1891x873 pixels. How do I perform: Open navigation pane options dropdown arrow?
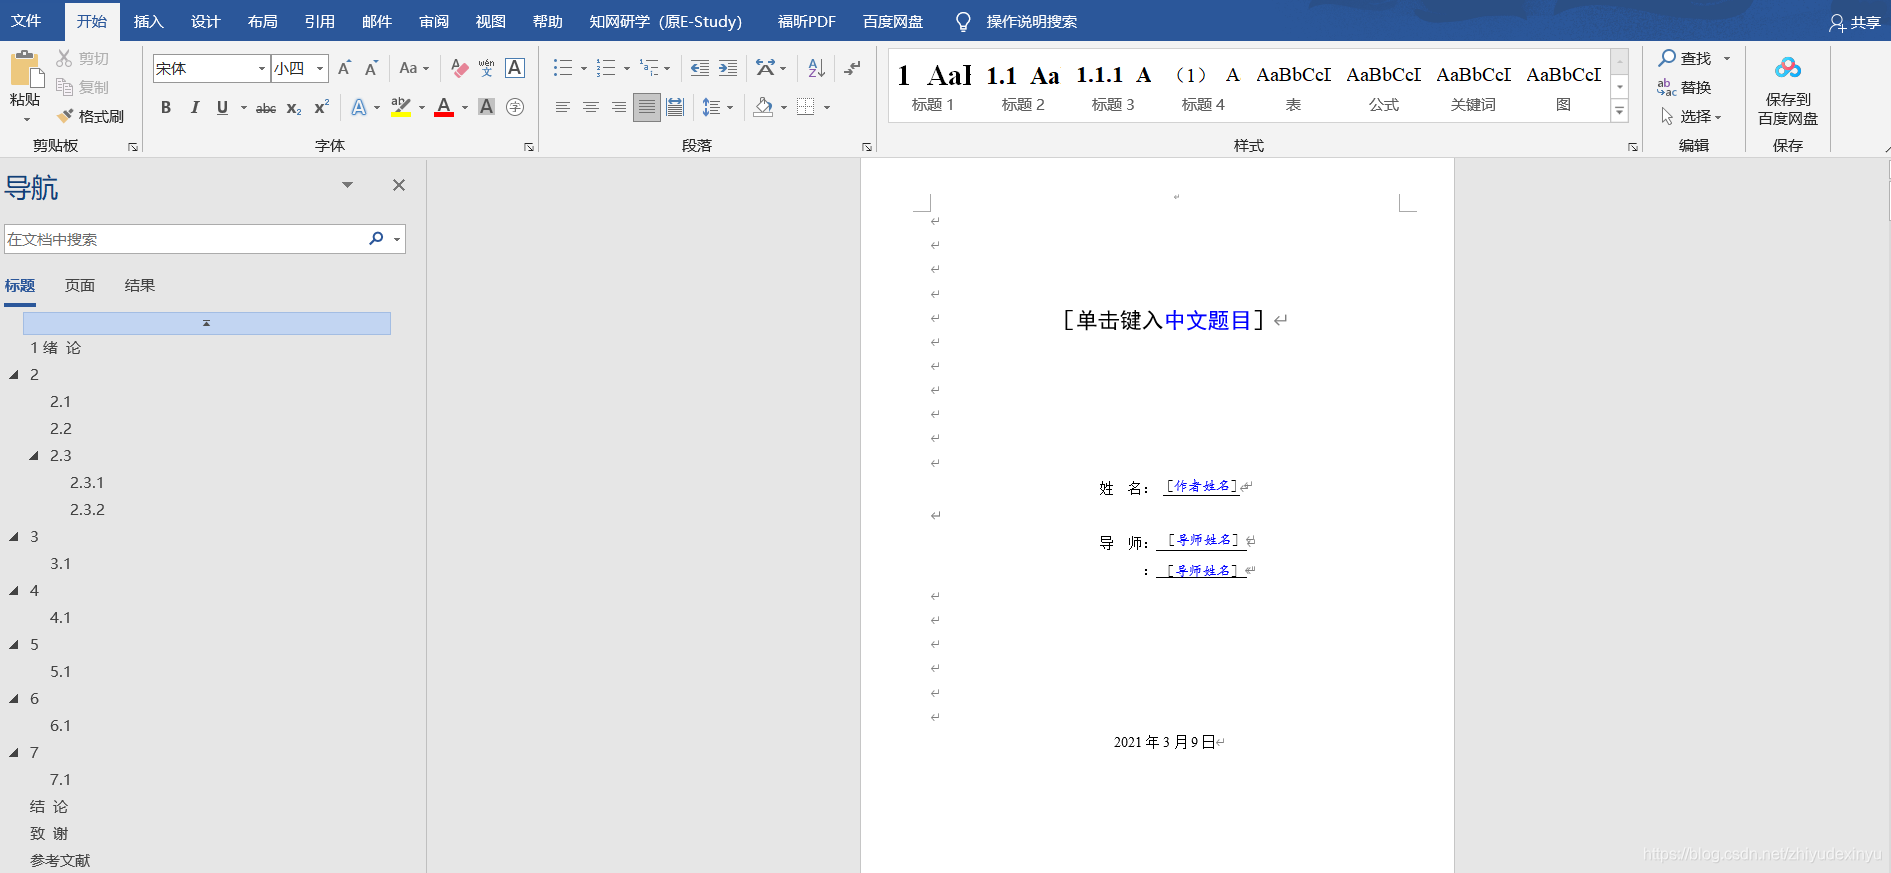[347, 185]
